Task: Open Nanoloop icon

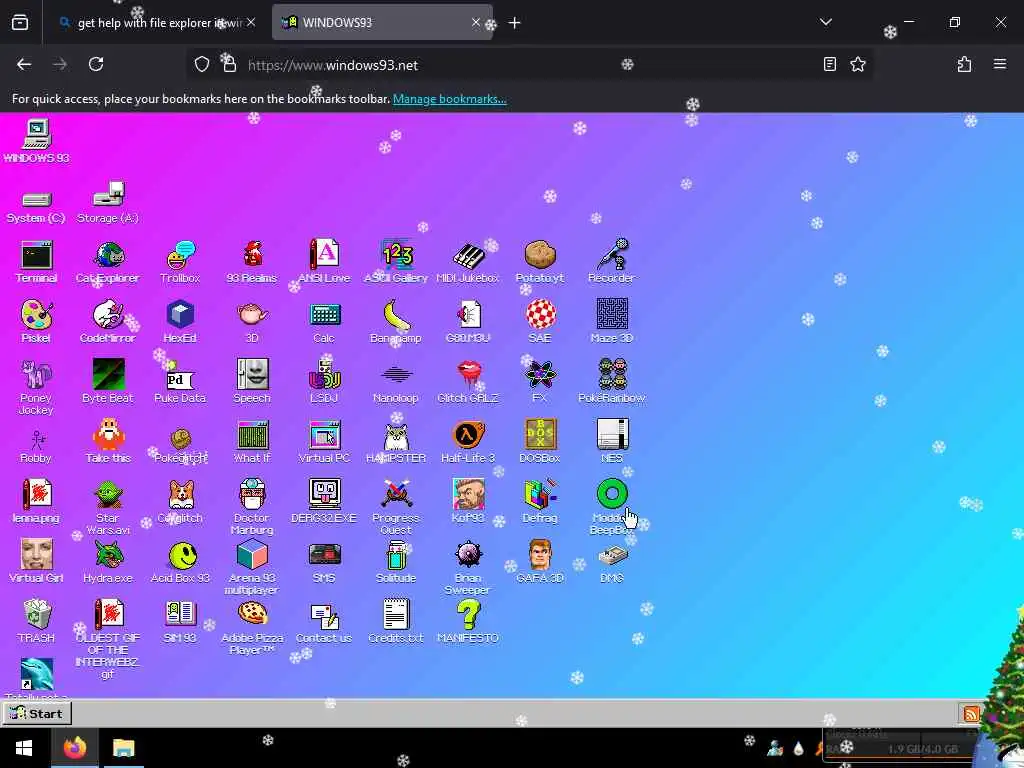Action: [x=396, y=382]
